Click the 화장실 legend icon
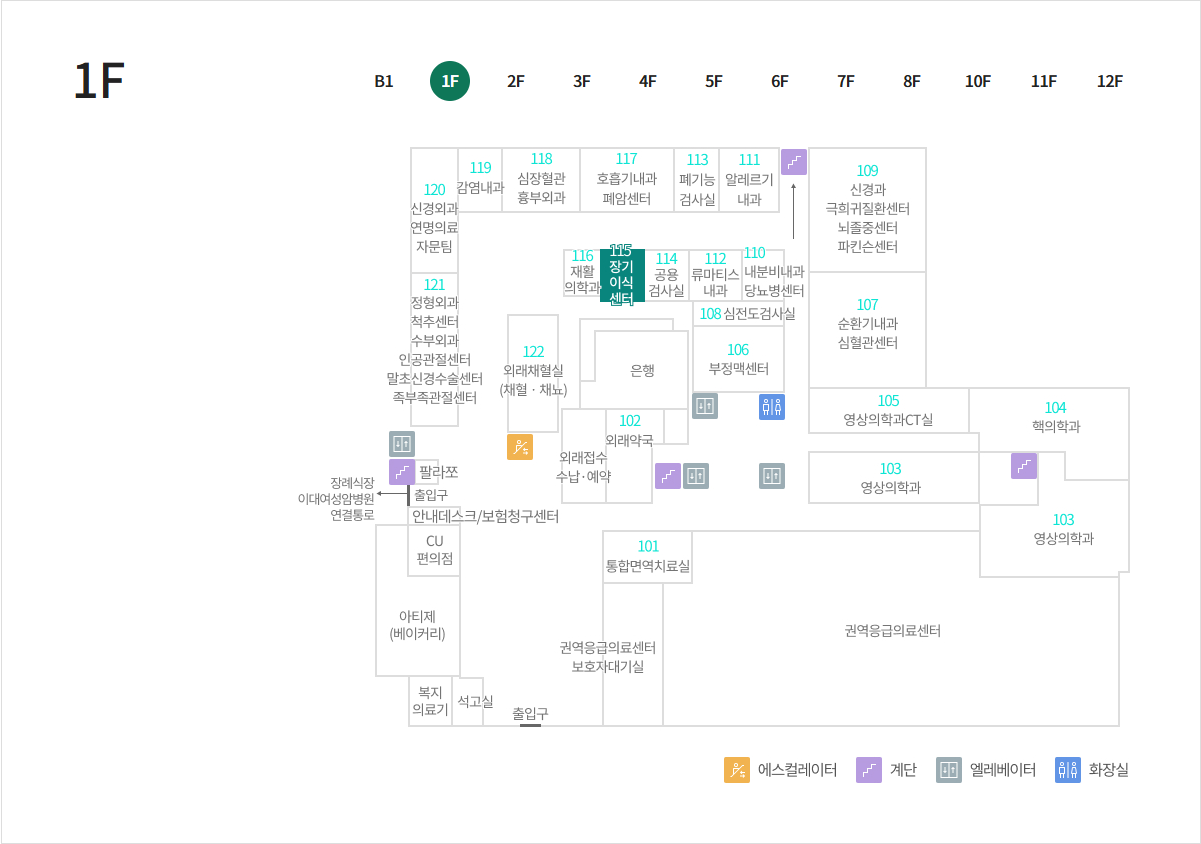The width and height of the screenshot is (1201, 844). [1068, 770]
